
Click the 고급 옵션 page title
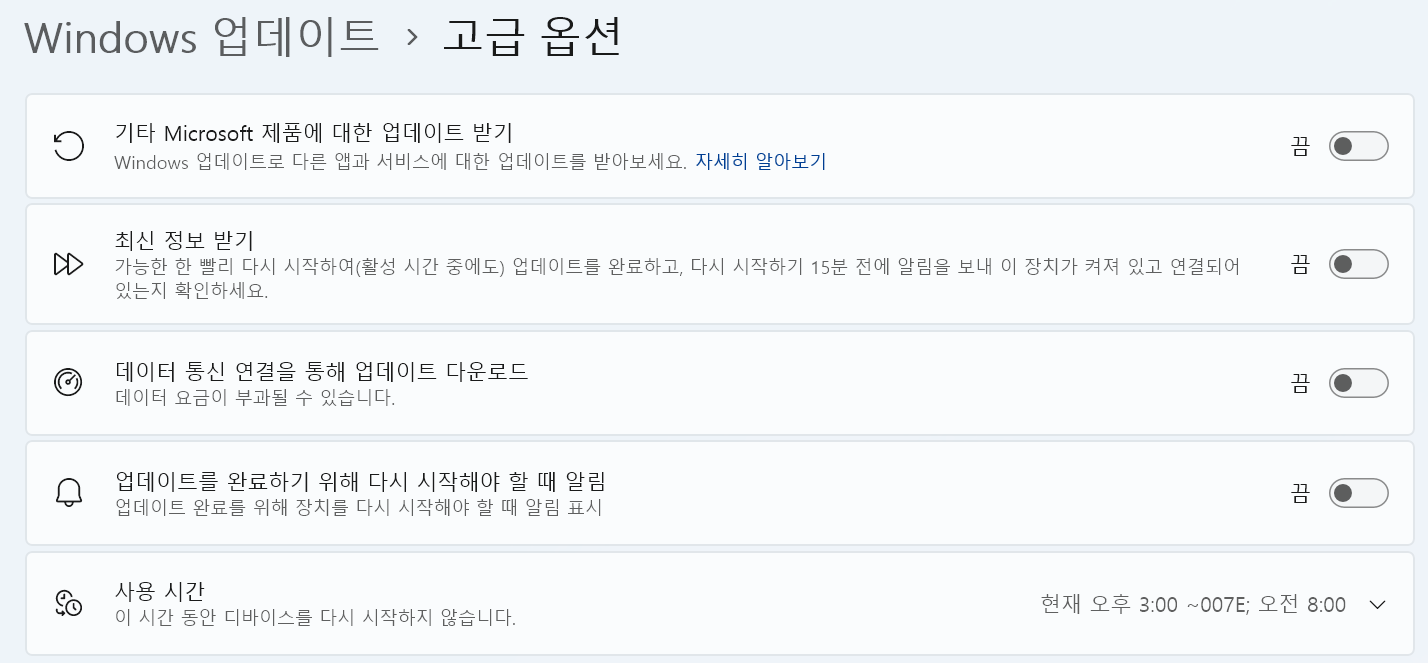coord(532,36)
